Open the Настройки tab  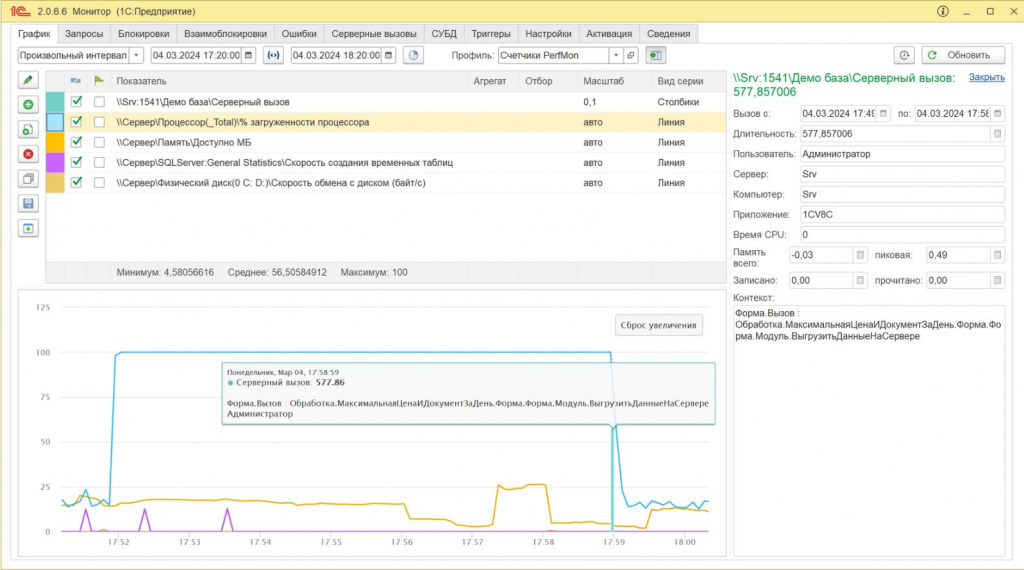548,34
